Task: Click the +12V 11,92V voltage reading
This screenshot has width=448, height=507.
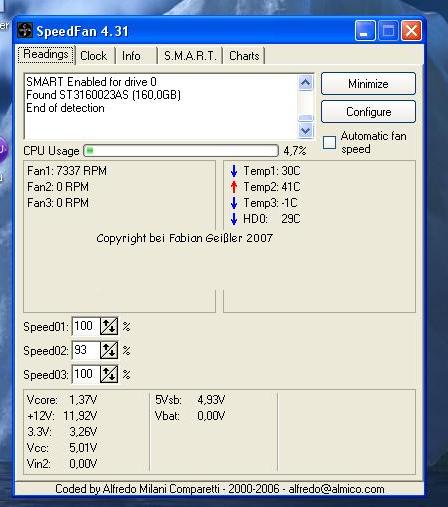Action: [x=62, y=416]
